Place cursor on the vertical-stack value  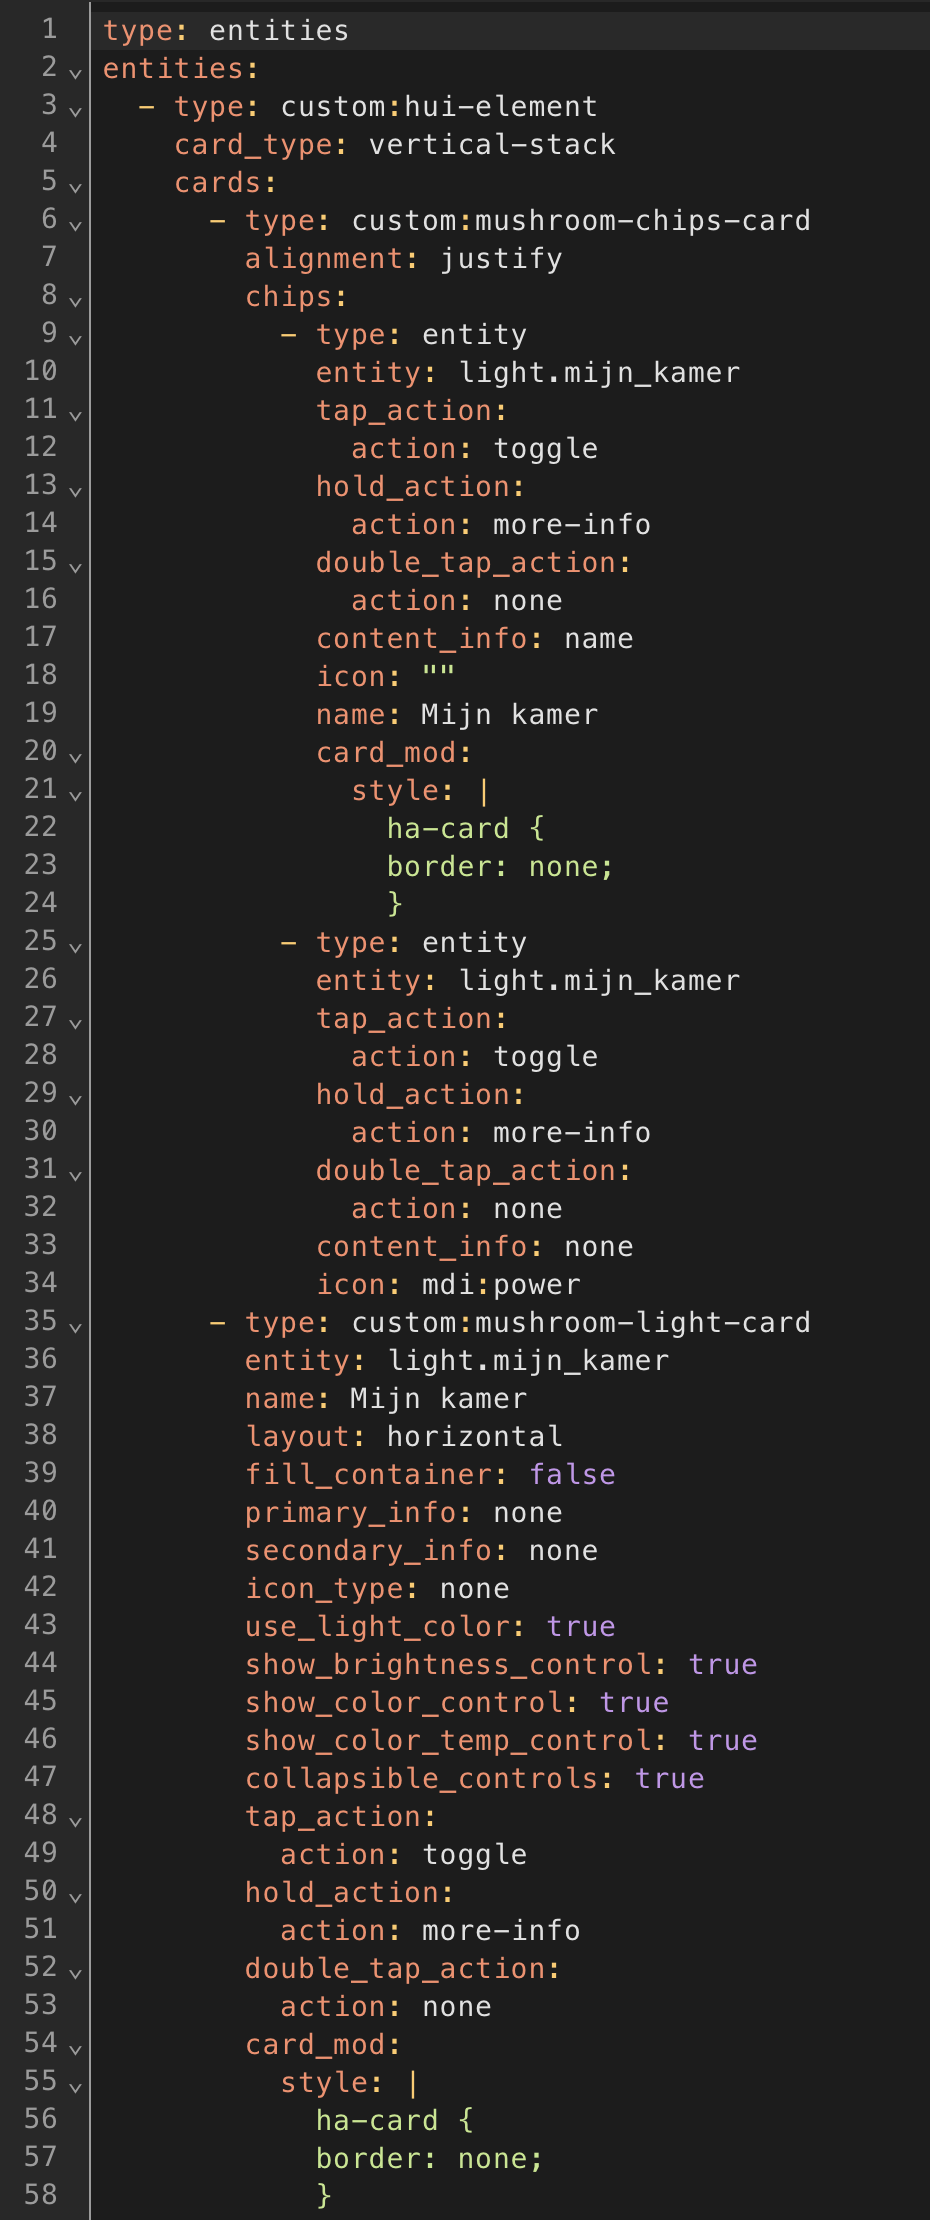click(x=492, y=145)
